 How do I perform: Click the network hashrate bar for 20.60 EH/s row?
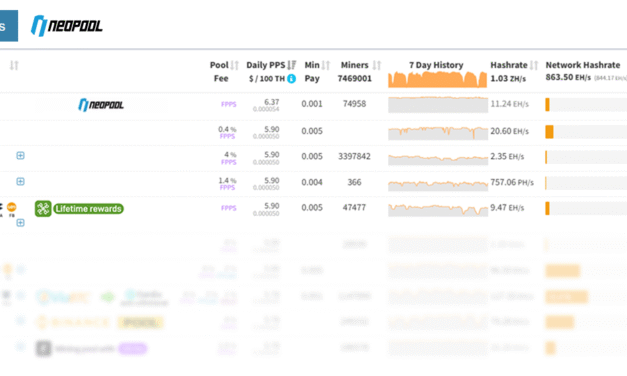point(586,132)
